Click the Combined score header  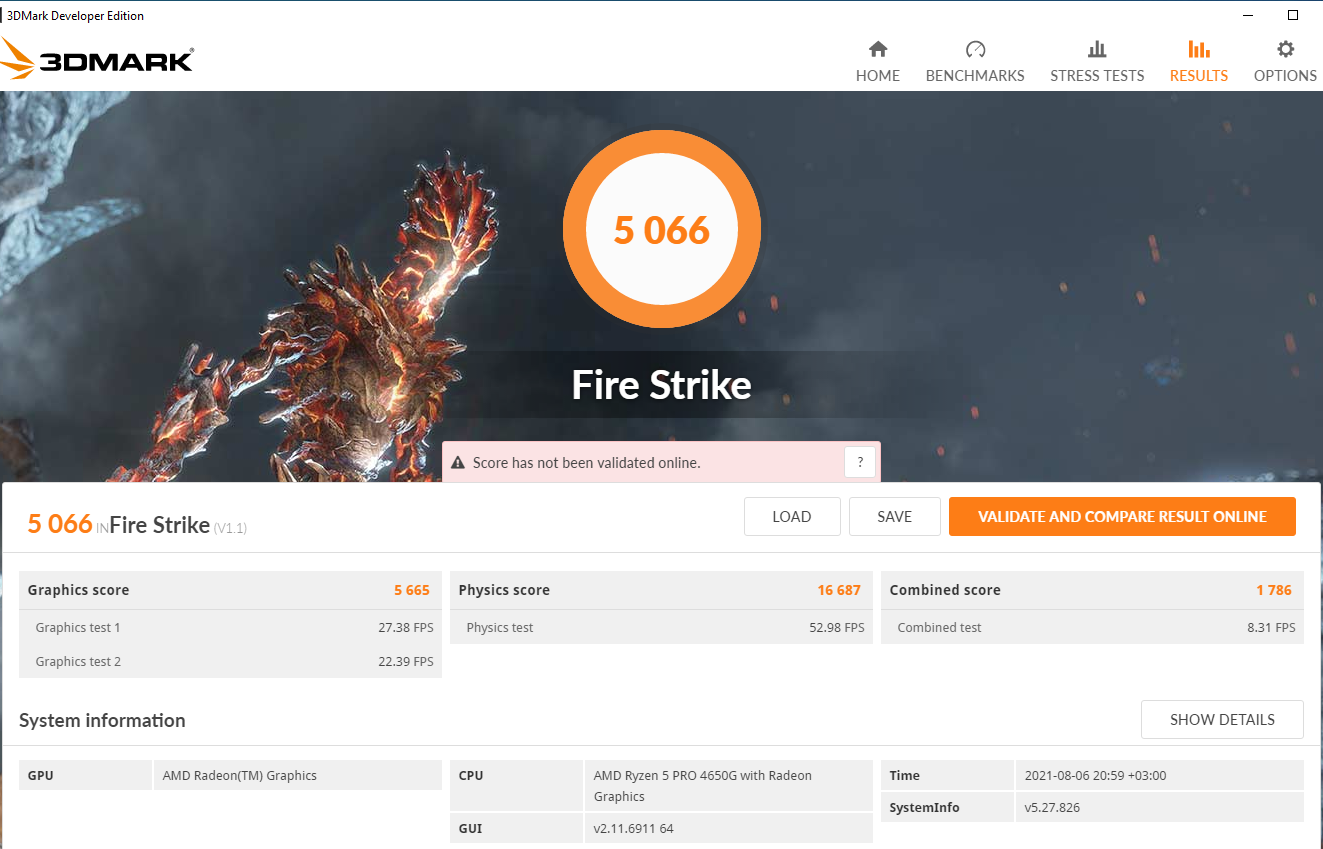945,590
